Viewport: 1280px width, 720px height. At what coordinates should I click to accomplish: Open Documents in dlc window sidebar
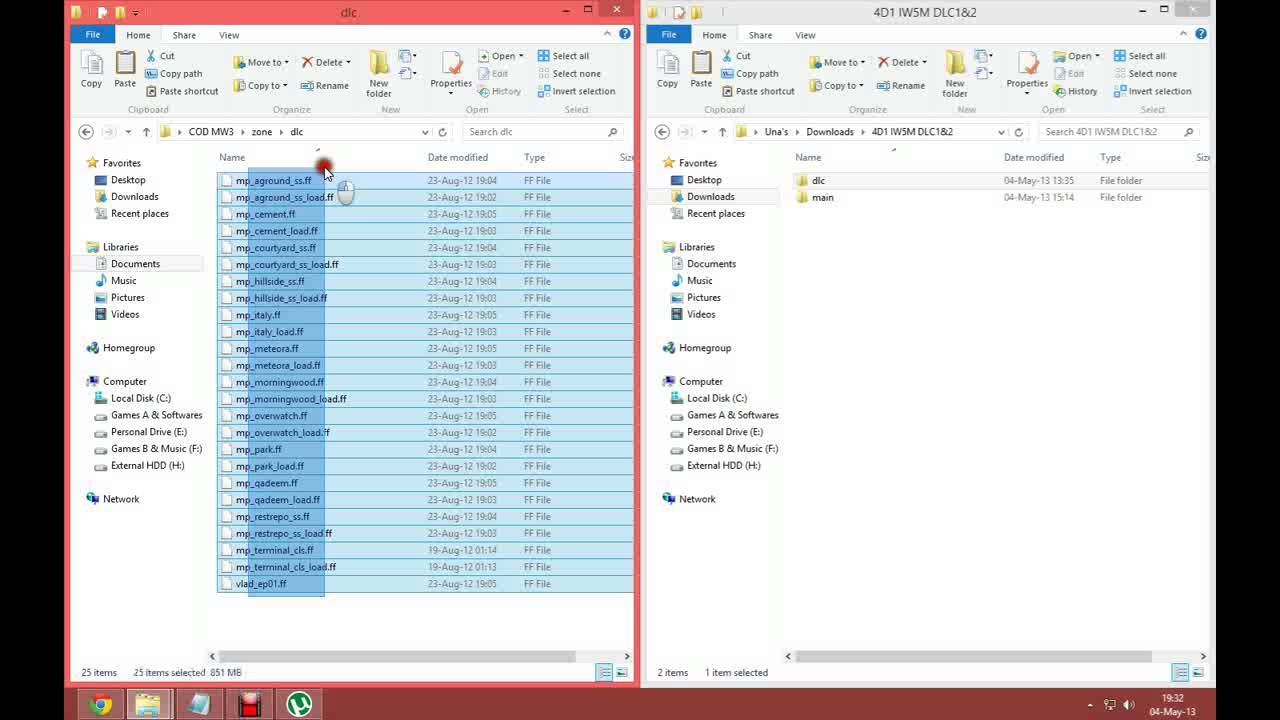(x=135, y=264)
